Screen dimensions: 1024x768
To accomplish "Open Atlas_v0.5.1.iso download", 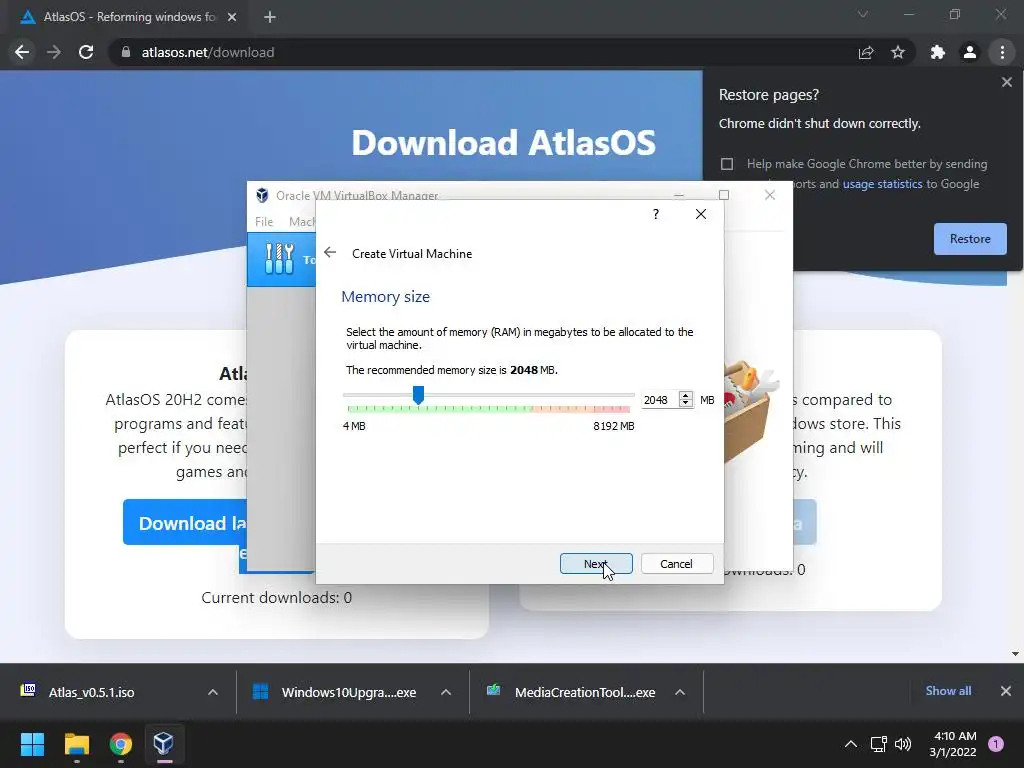I will (x=91, y=692).
